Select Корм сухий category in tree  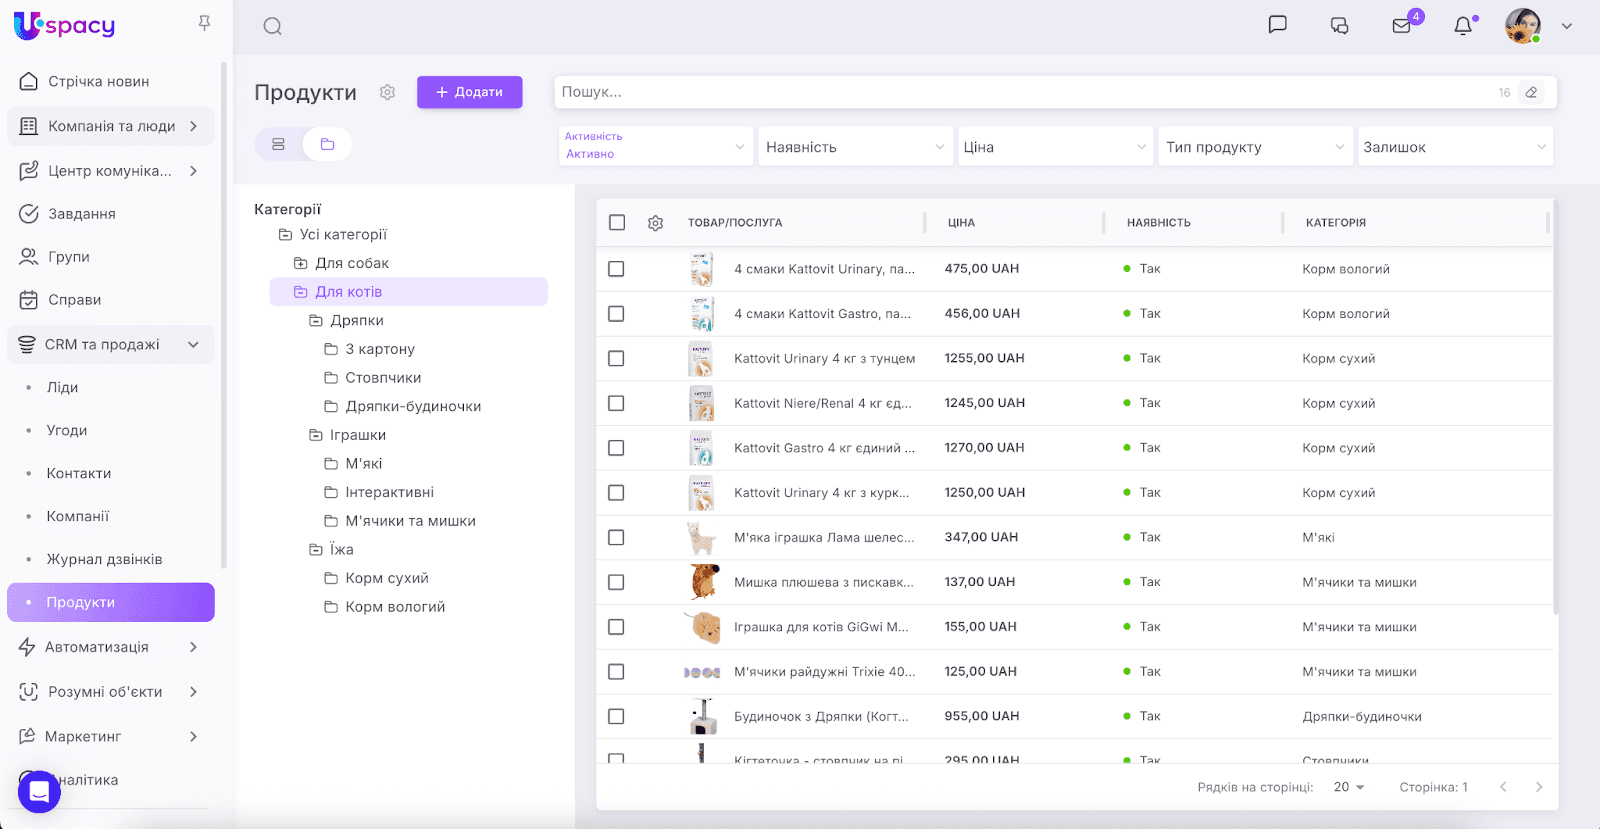386,578
